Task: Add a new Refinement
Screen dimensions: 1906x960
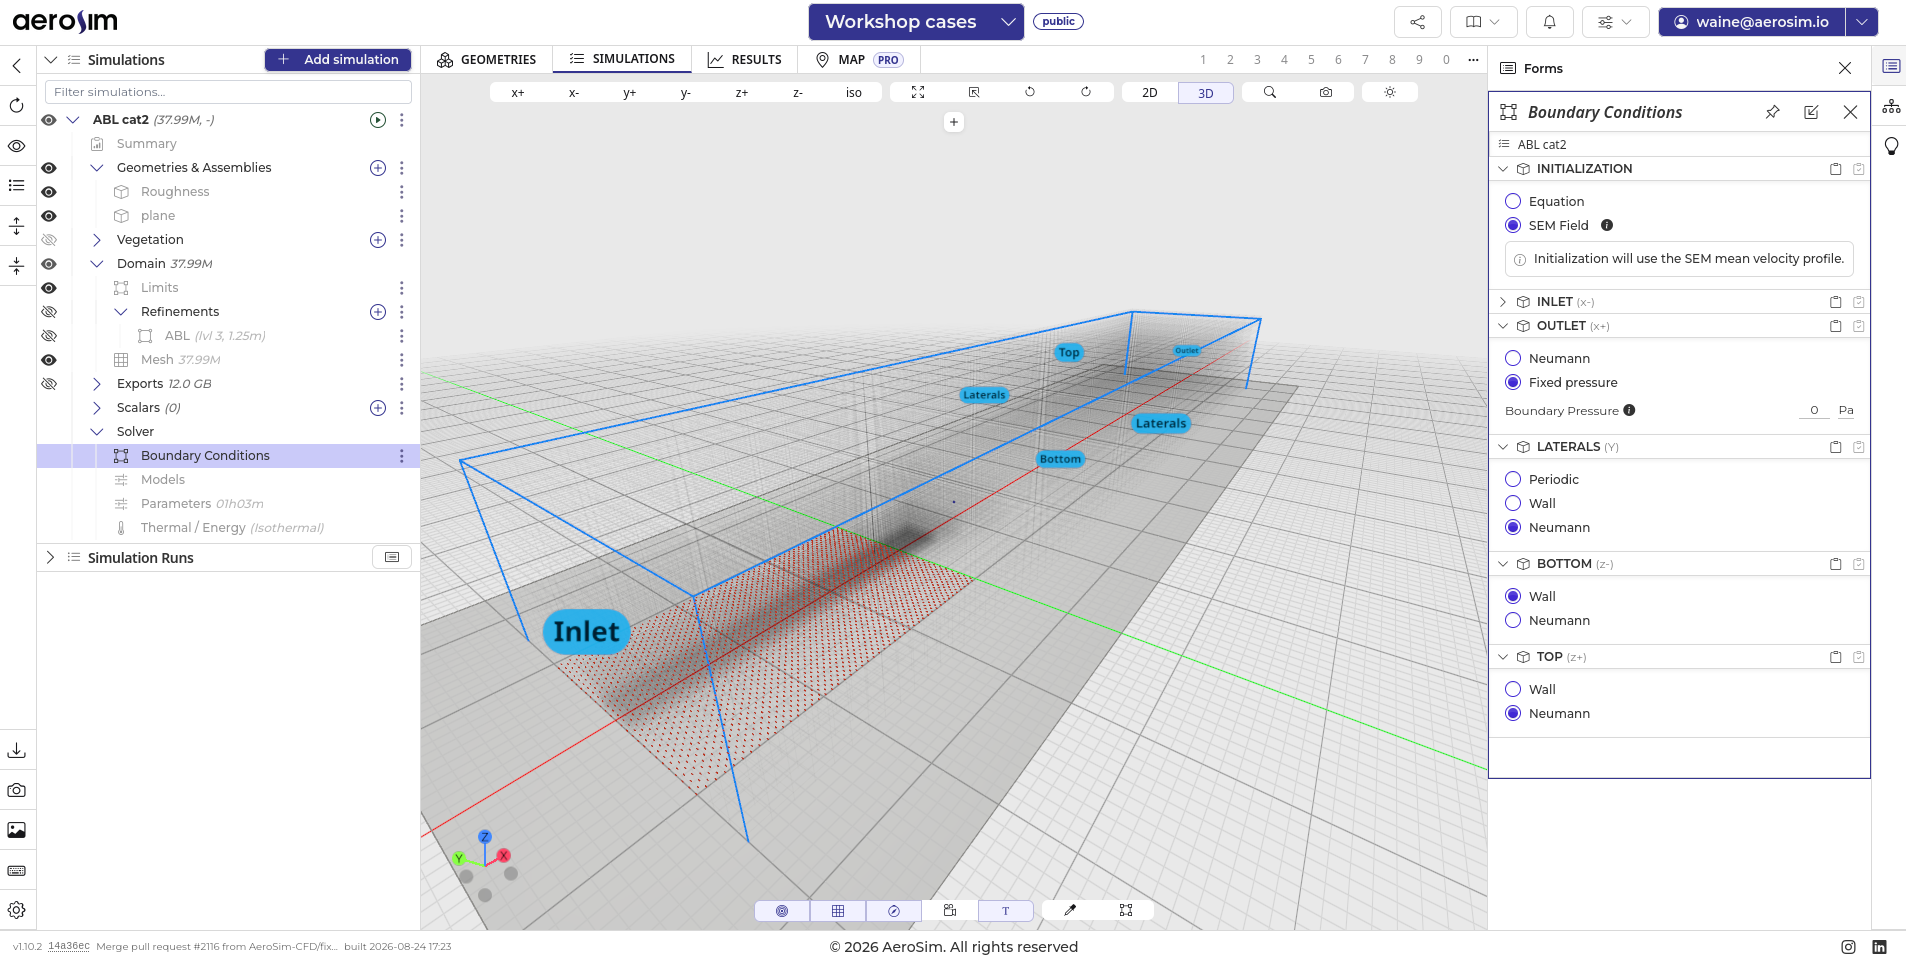Action: coord(378,312)
